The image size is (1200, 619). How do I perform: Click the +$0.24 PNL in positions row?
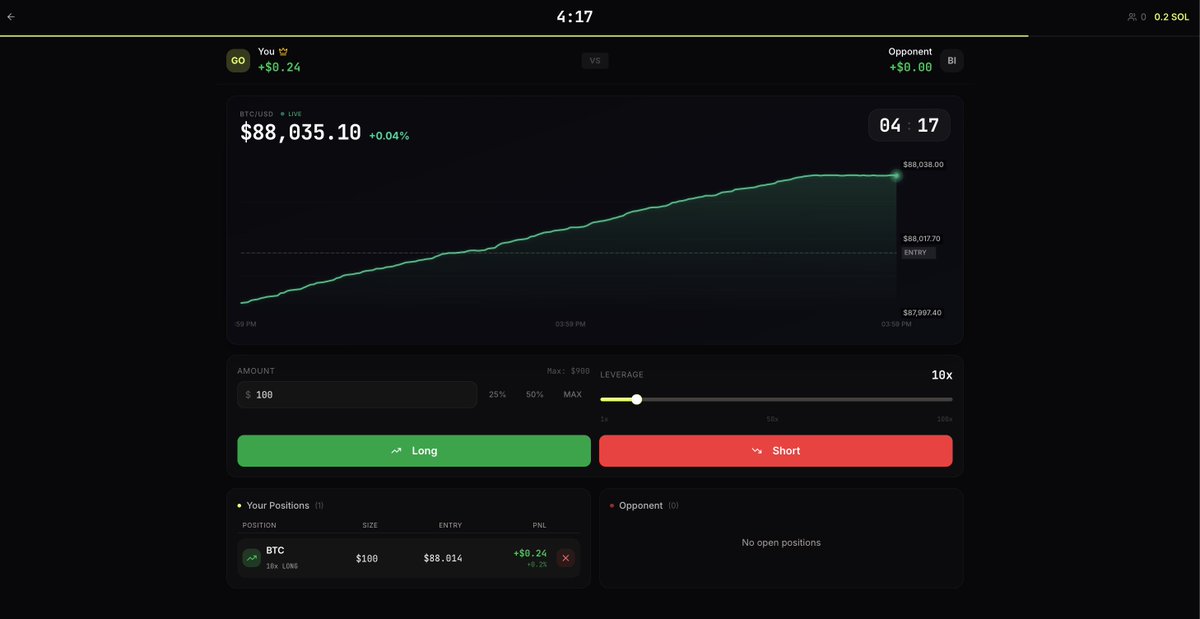coord(530,553)
